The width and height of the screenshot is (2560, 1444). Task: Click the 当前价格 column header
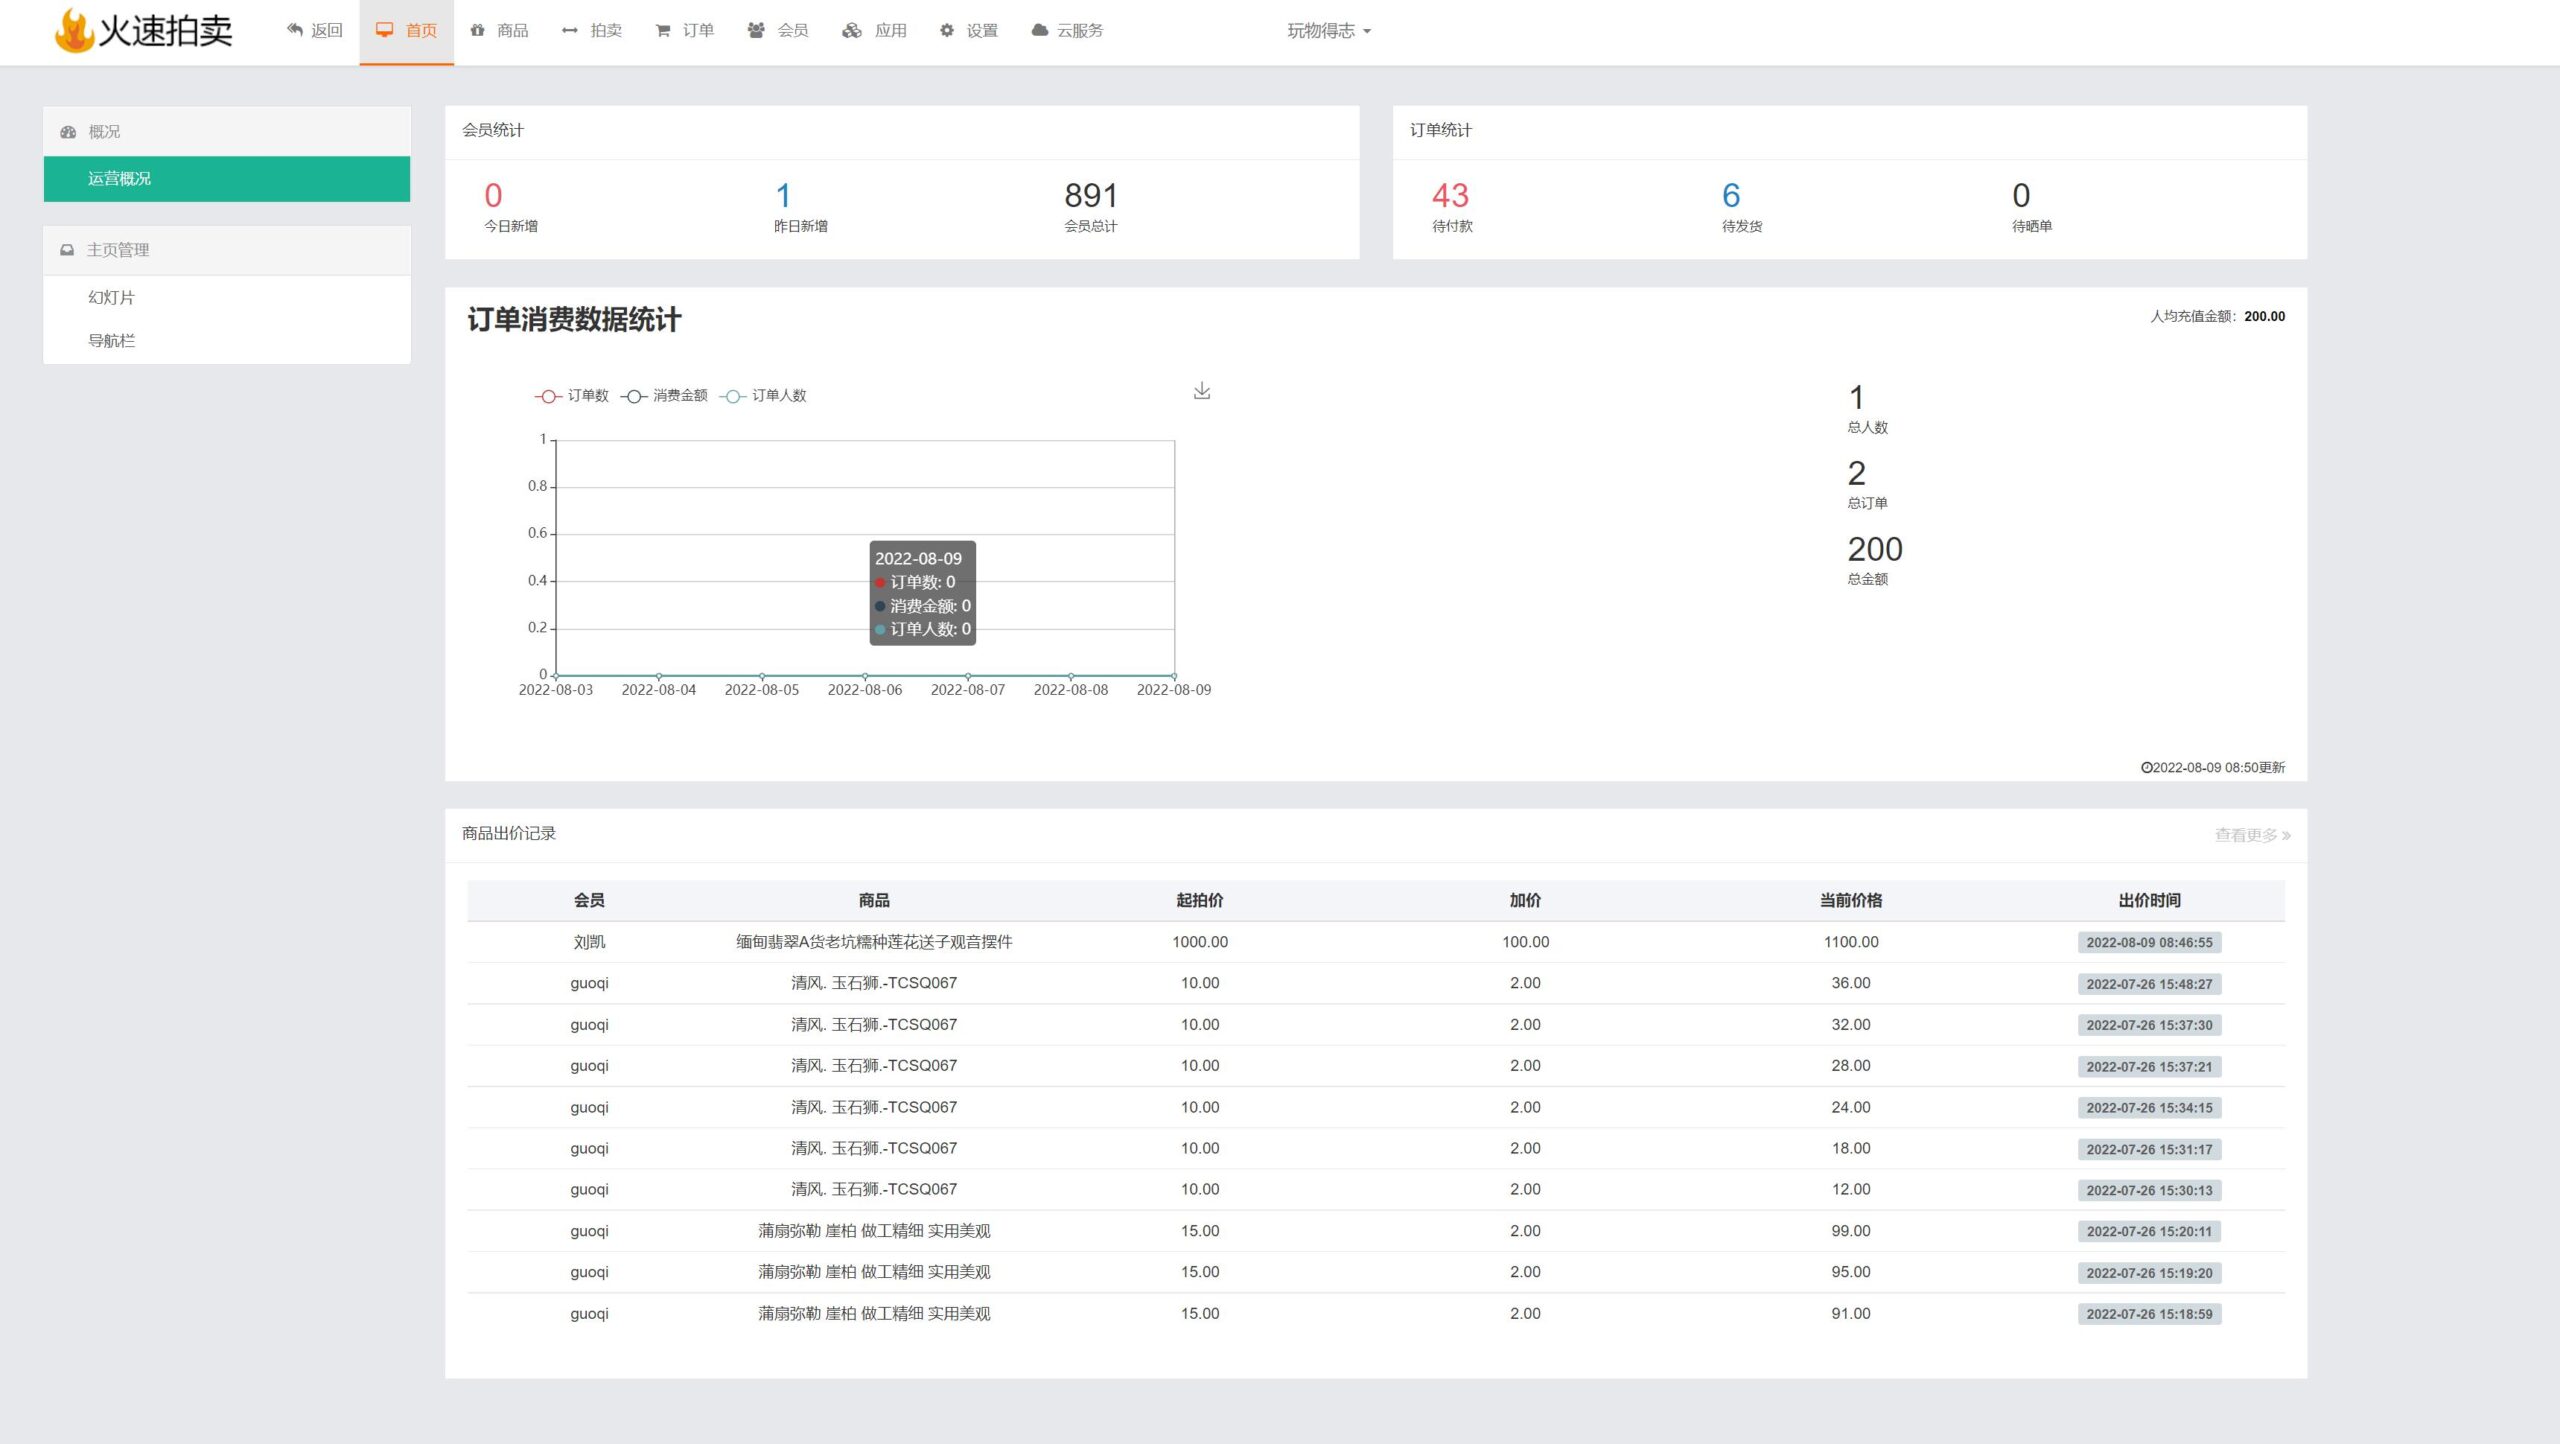pos(1851,900)
